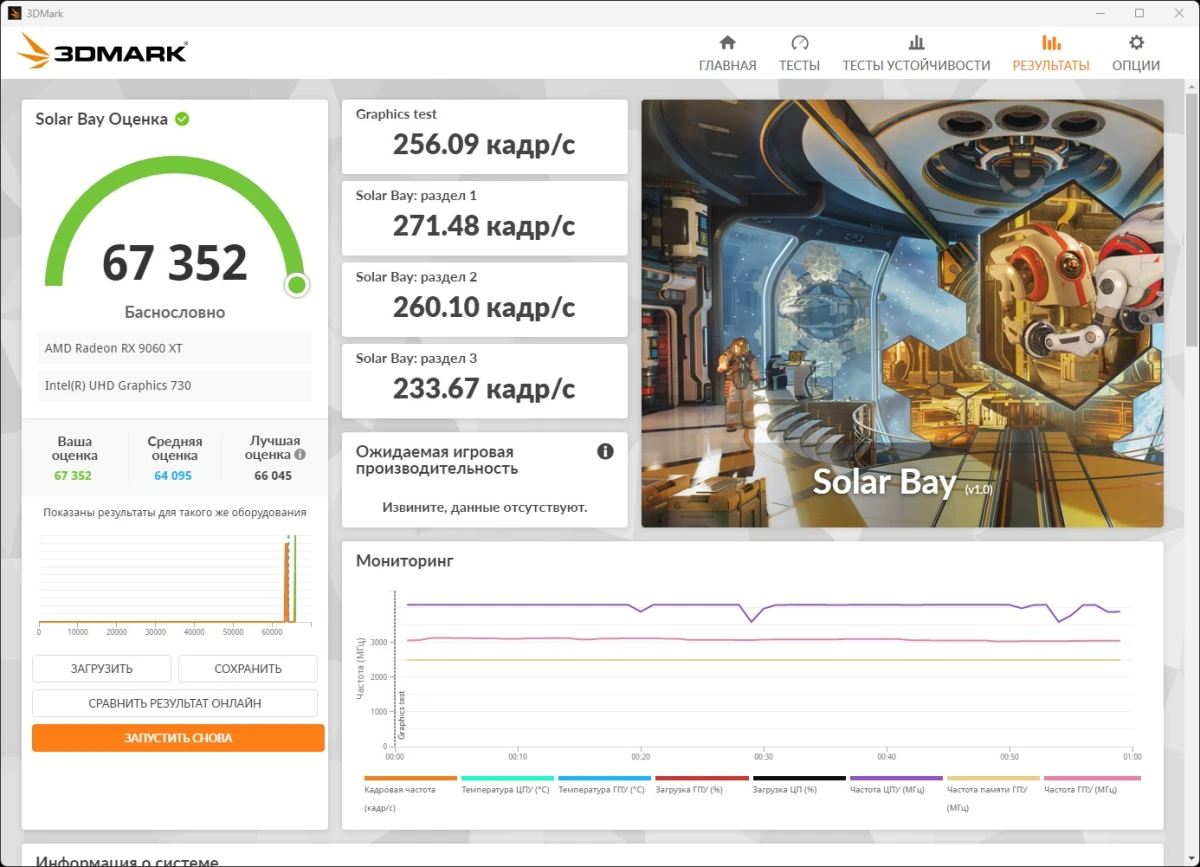
Task: Click the Solar Bay preview image
Action: click(x=902, y=313)
